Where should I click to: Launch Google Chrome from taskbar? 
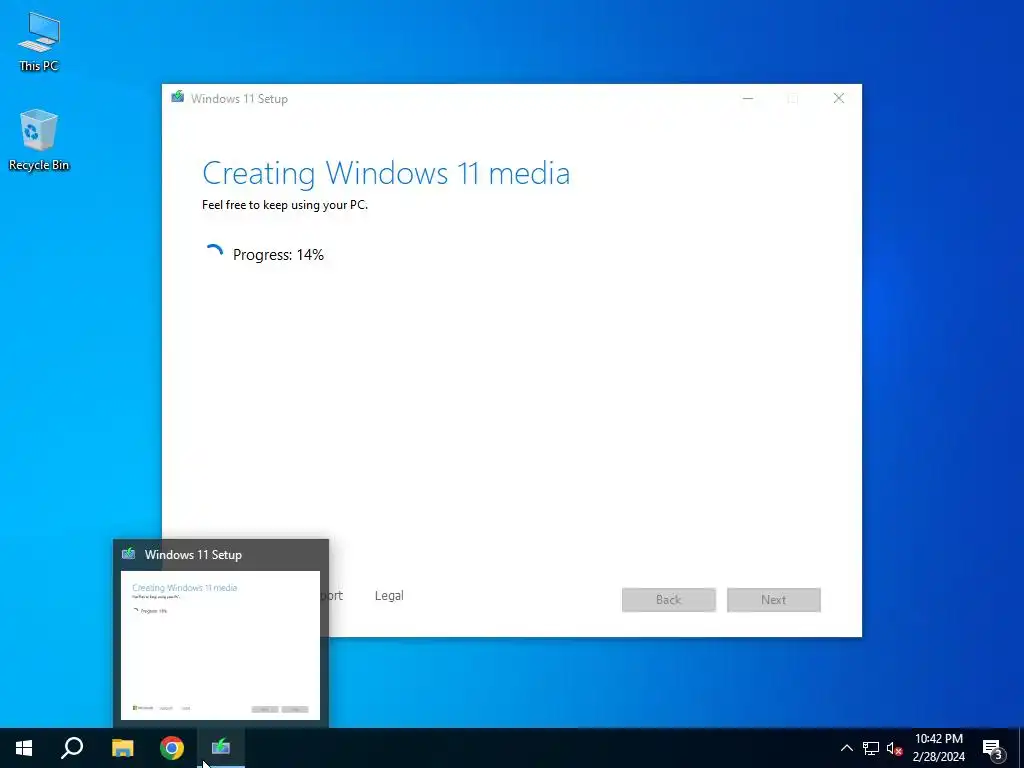click(x=172, y=748)
